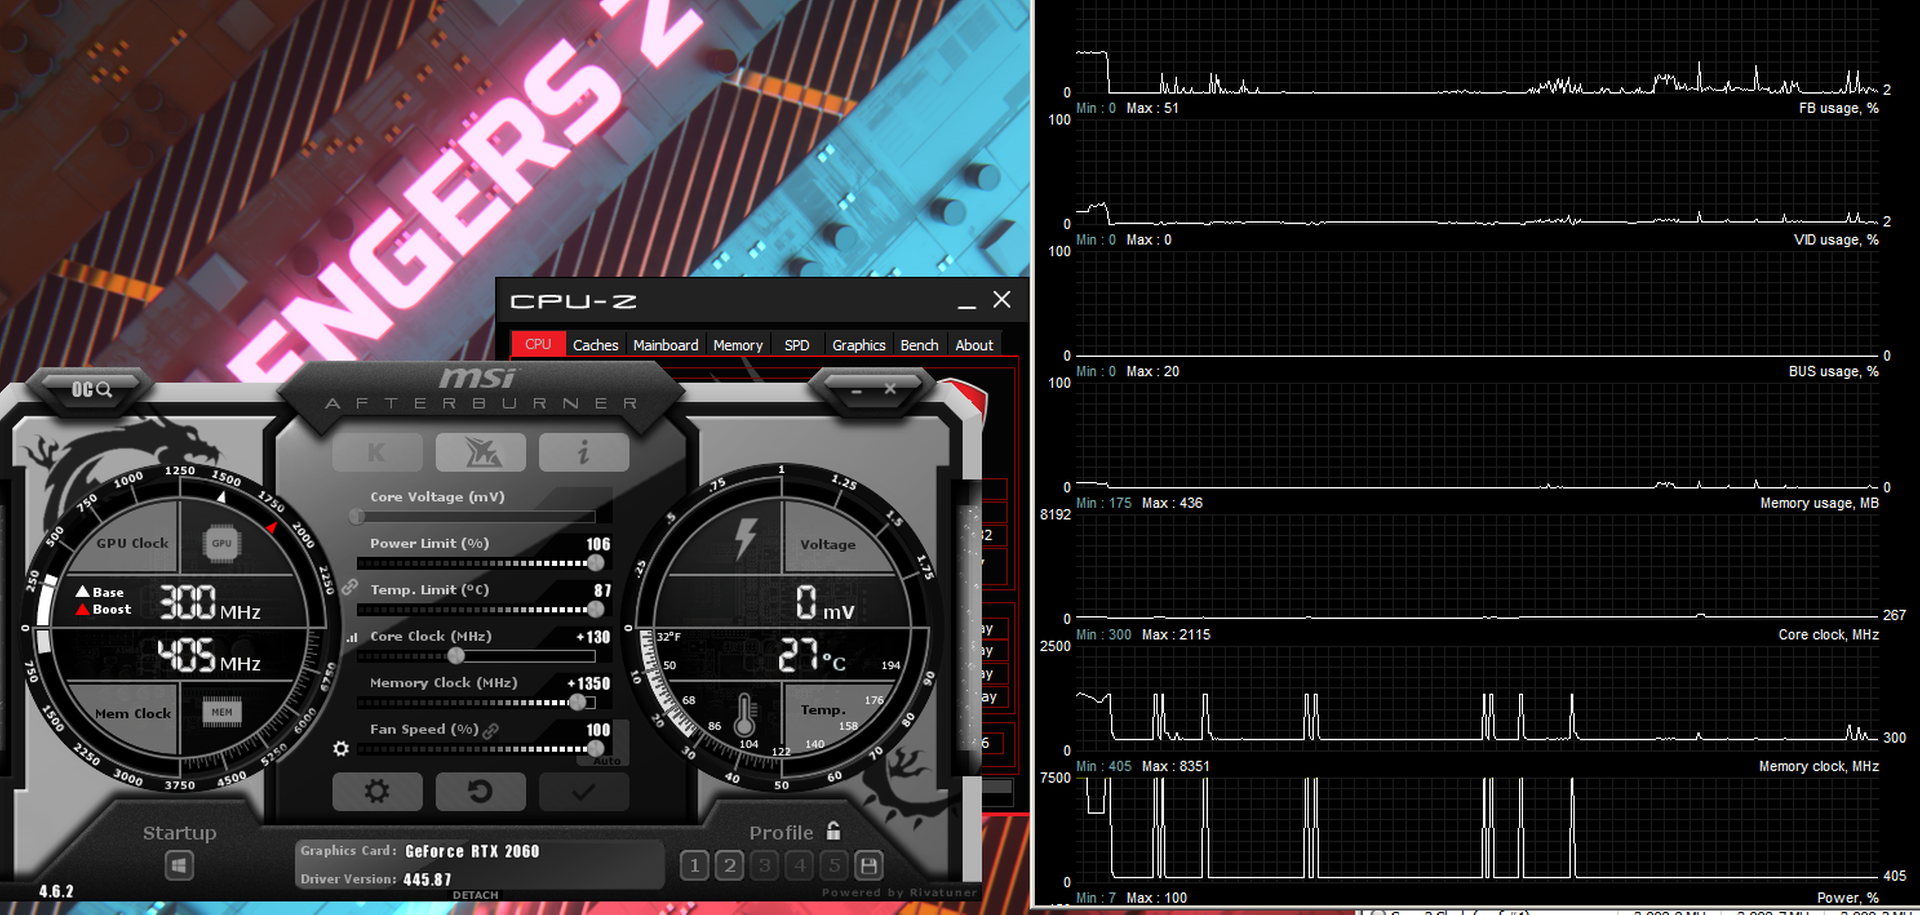Open About tab in CPU-Z
Image resolution: width=1920 pixels, height=915 pixels.
click(974, 345)
